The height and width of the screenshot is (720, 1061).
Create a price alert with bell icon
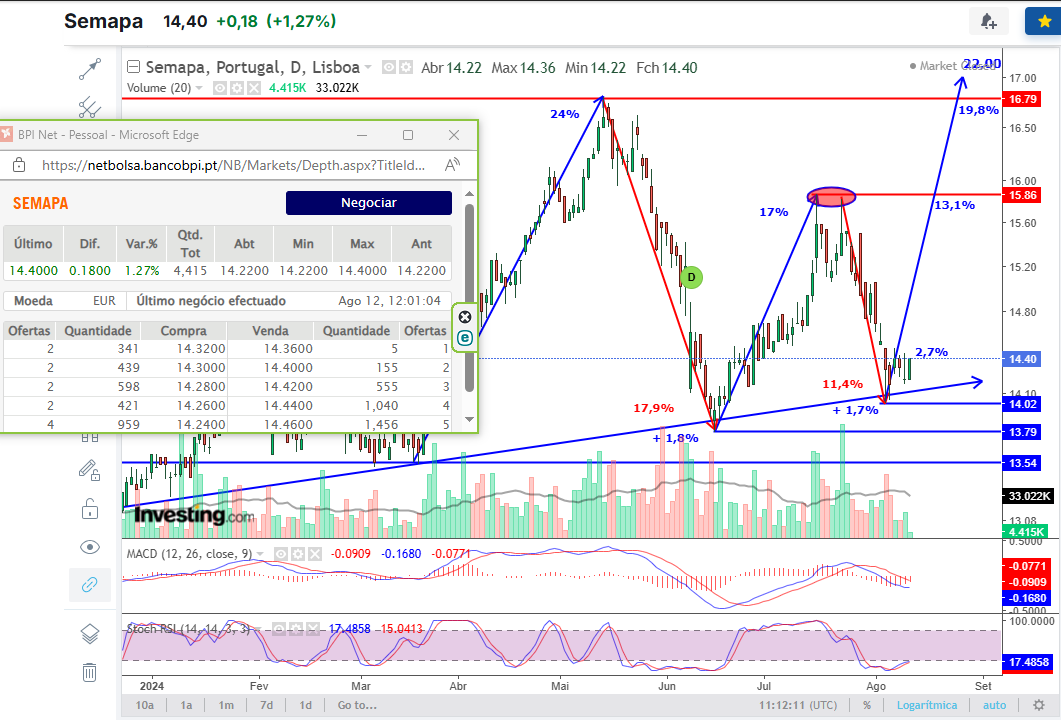point(989,21)
